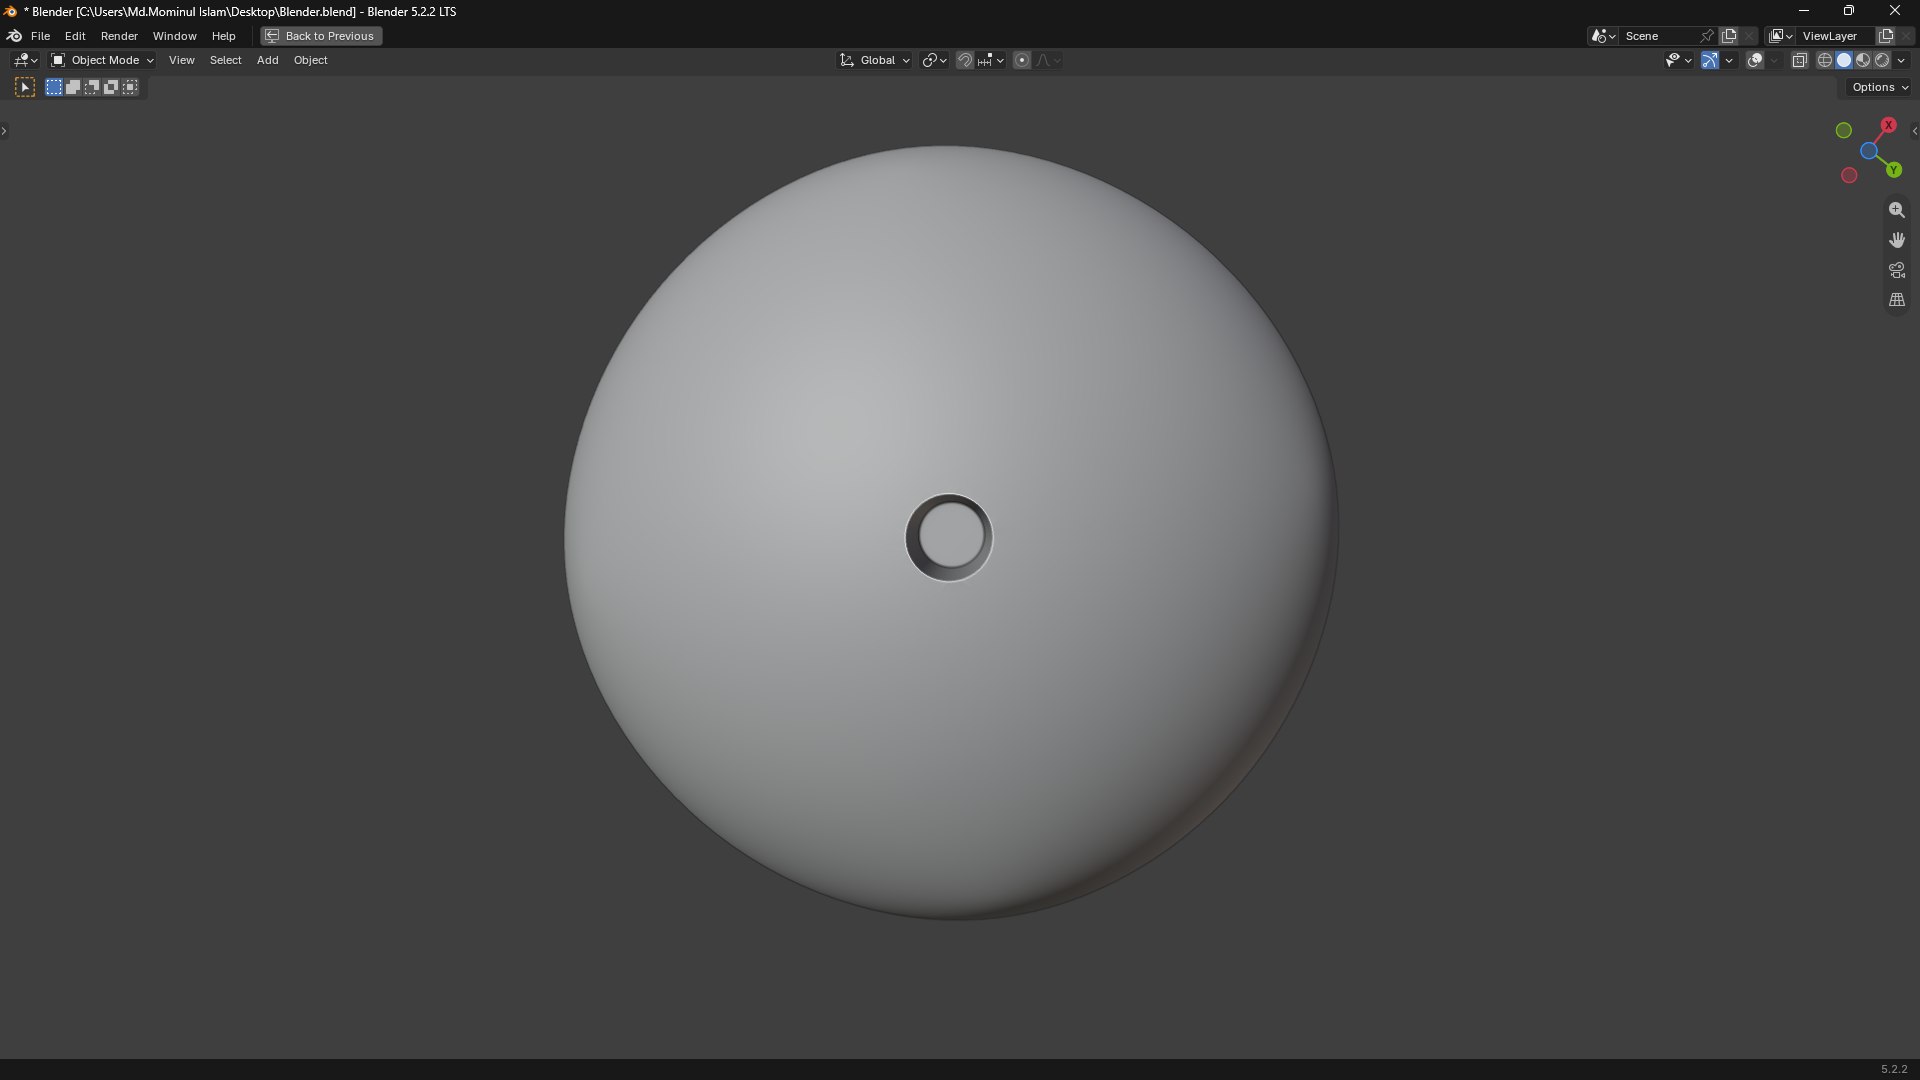
Task: Pin the scene with the pin icon
Action: click(x=1707, y=36)
